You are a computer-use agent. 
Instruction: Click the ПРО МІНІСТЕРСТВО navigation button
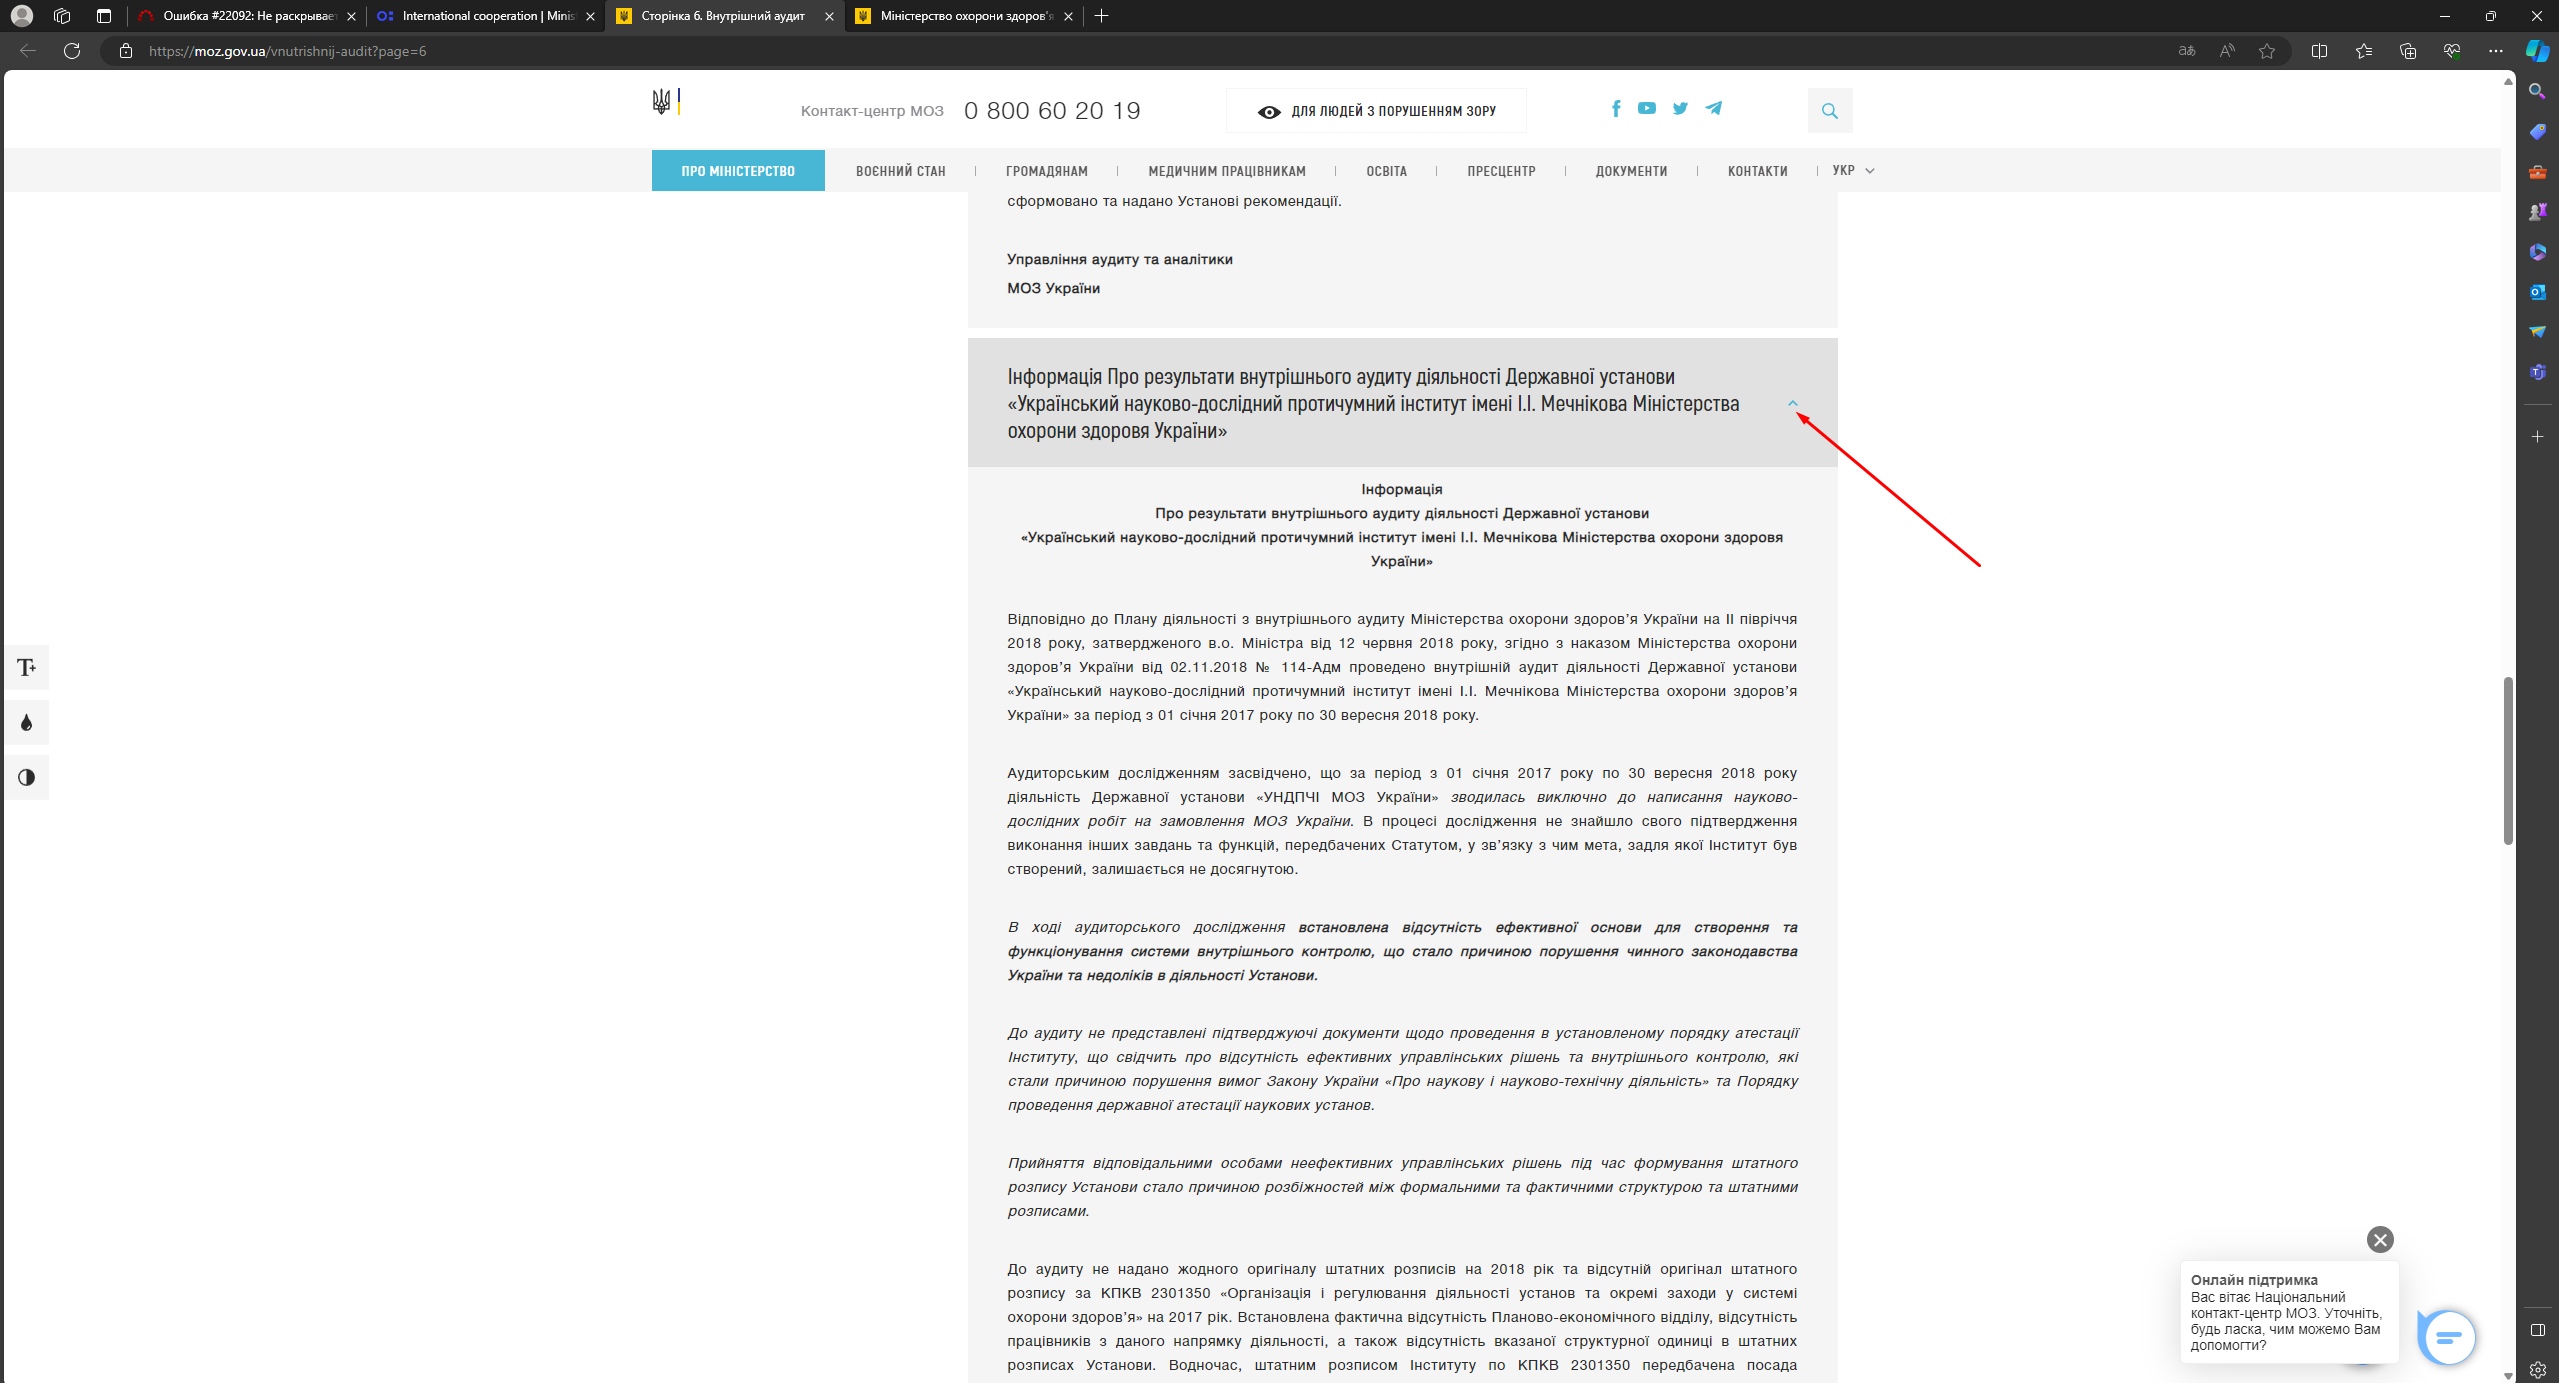(x=738, y=171)
